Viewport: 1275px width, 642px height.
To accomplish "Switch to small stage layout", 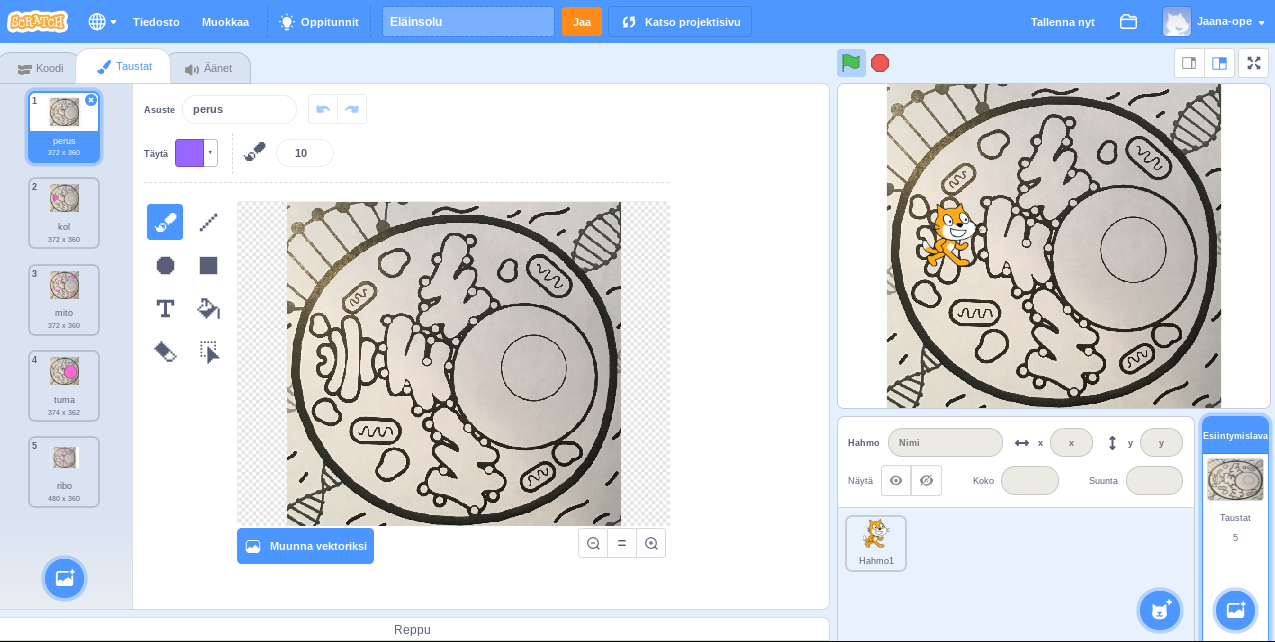I will 1189,63.
